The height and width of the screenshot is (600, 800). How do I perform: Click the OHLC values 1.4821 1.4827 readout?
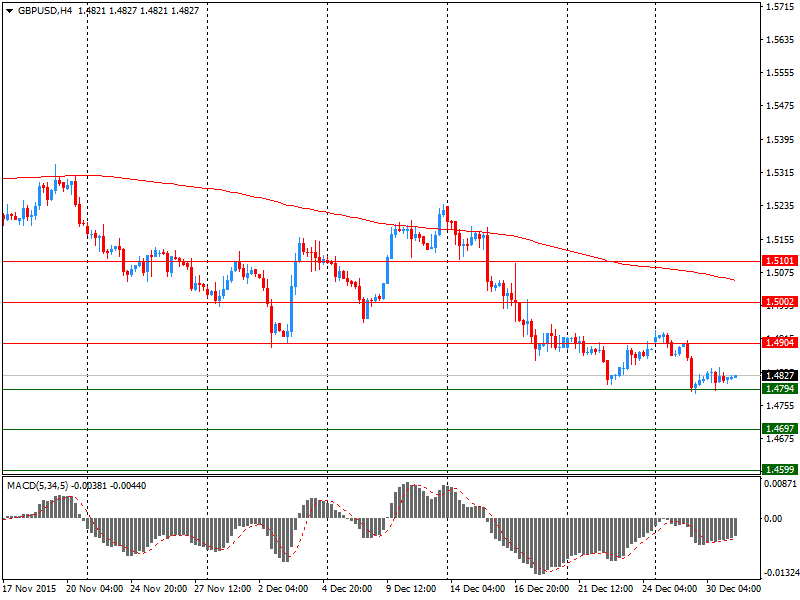pyautogui.click(x=138, y=11)
